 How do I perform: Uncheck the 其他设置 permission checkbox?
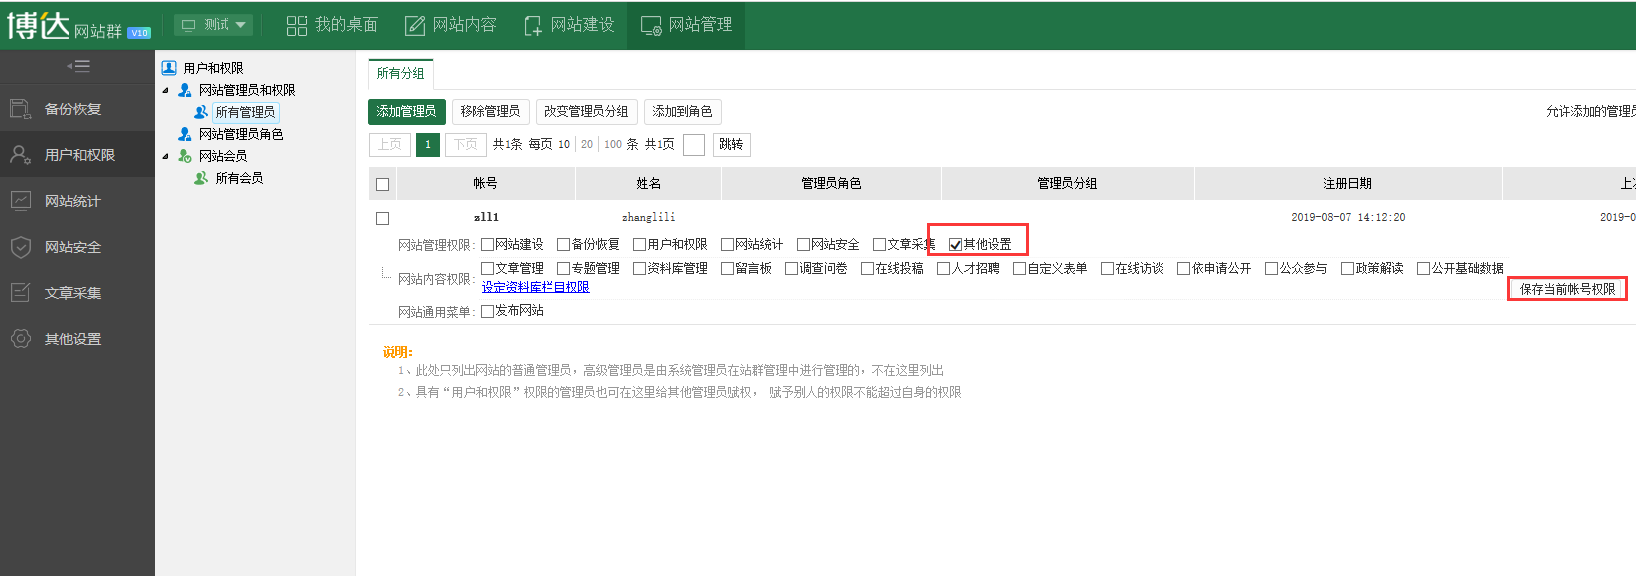[955, 245]
